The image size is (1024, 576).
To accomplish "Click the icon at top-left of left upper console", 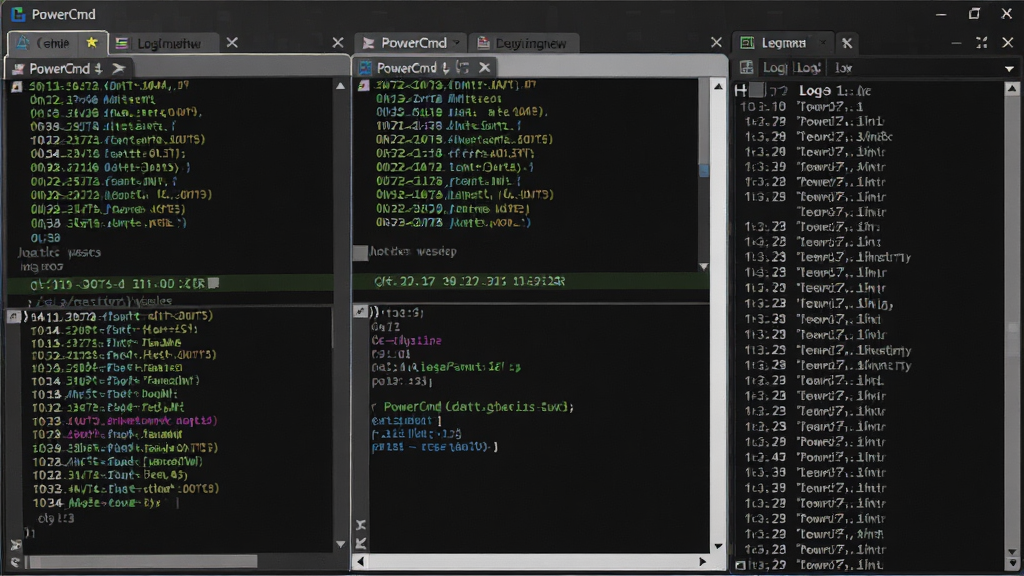I will point(16,86).
